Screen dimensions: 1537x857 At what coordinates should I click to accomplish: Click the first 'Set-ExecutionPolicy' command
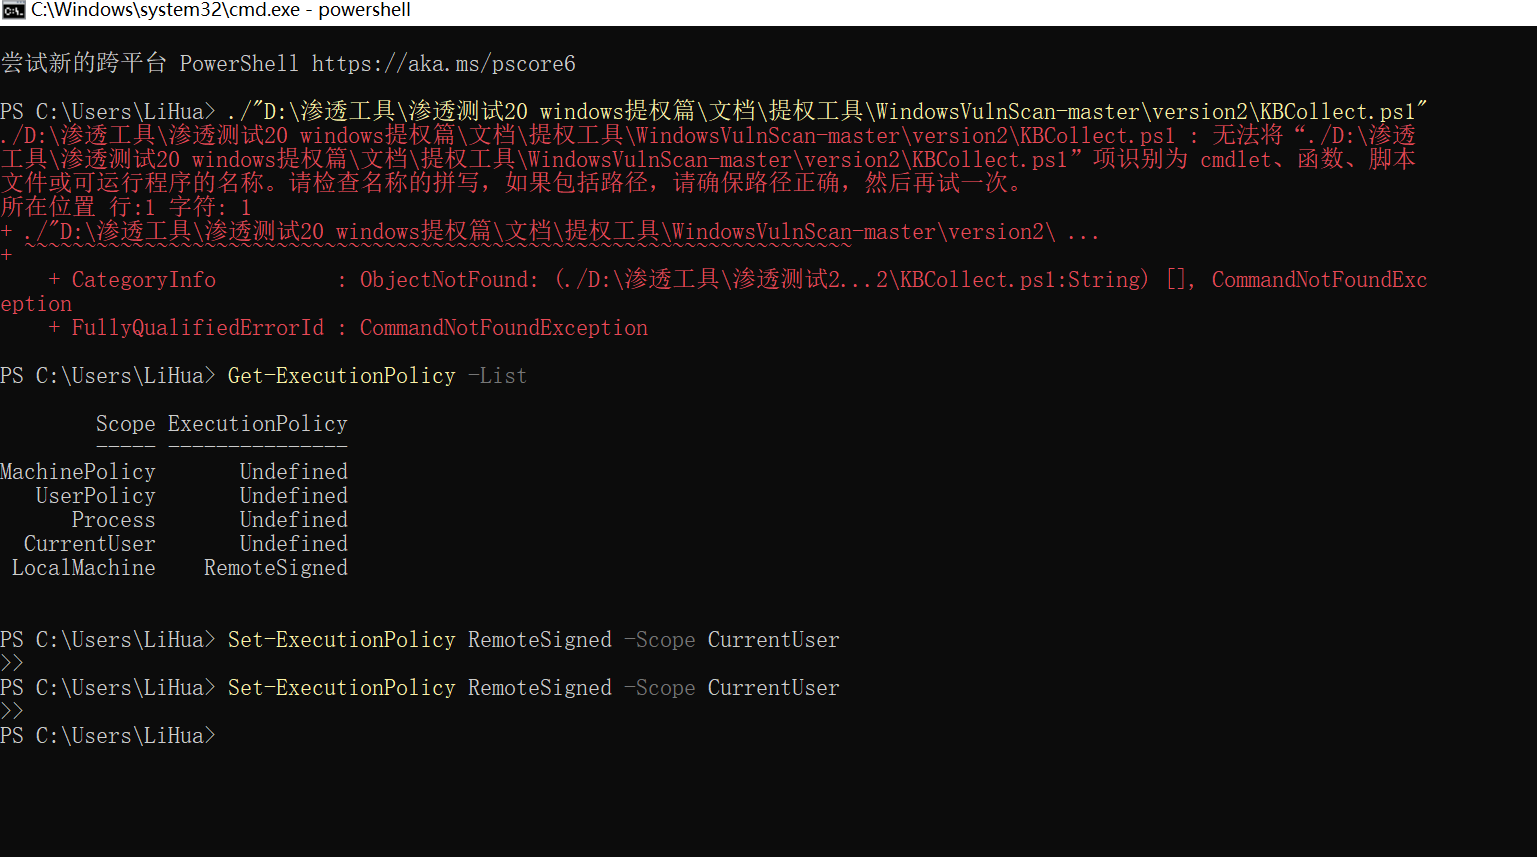point(342,640)
